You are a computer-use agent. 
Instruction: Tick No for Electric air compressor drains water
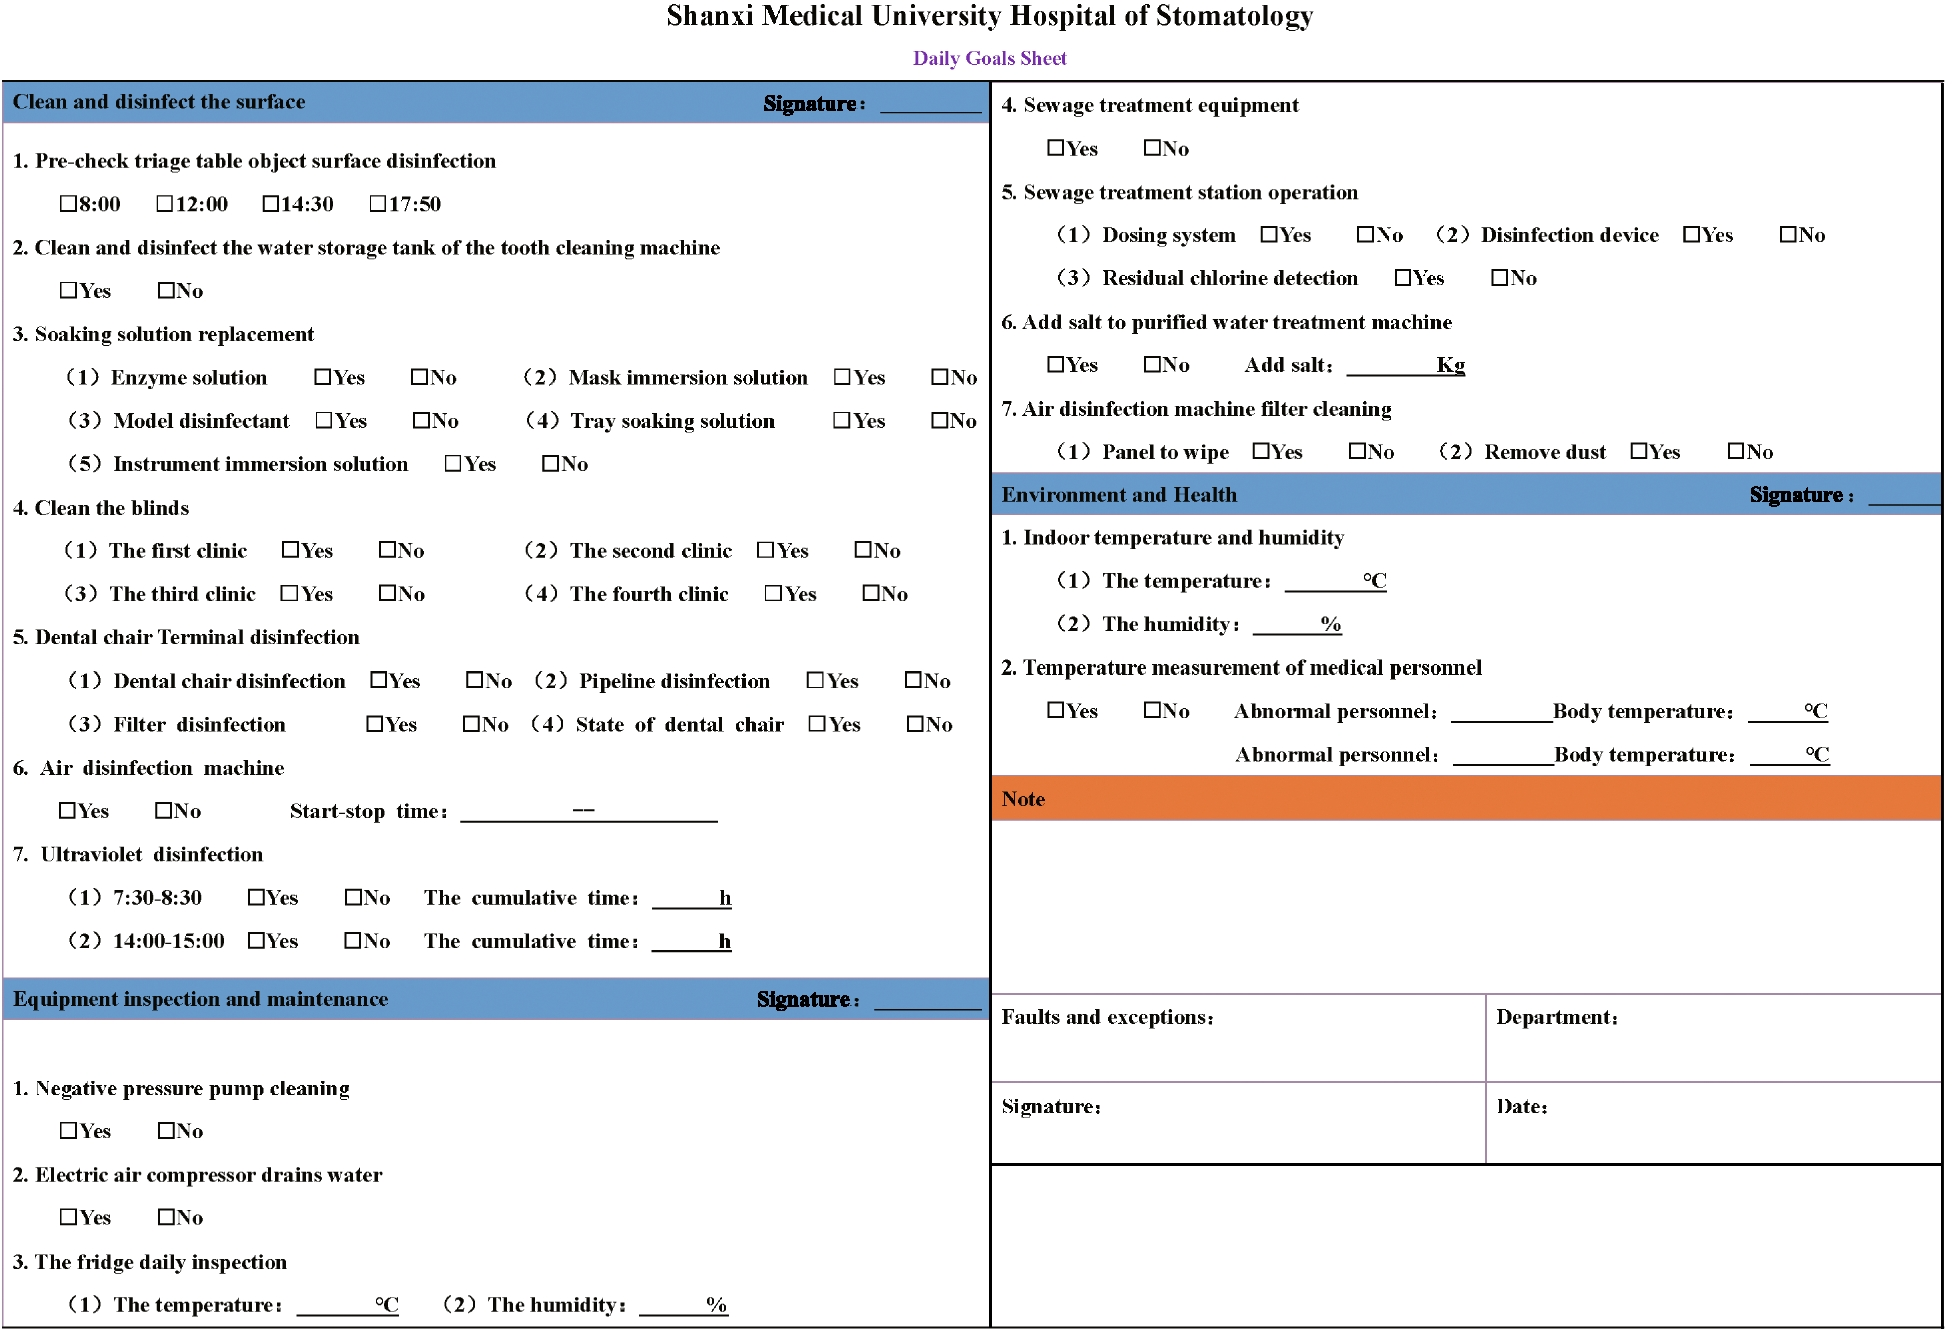[166, 1217]
